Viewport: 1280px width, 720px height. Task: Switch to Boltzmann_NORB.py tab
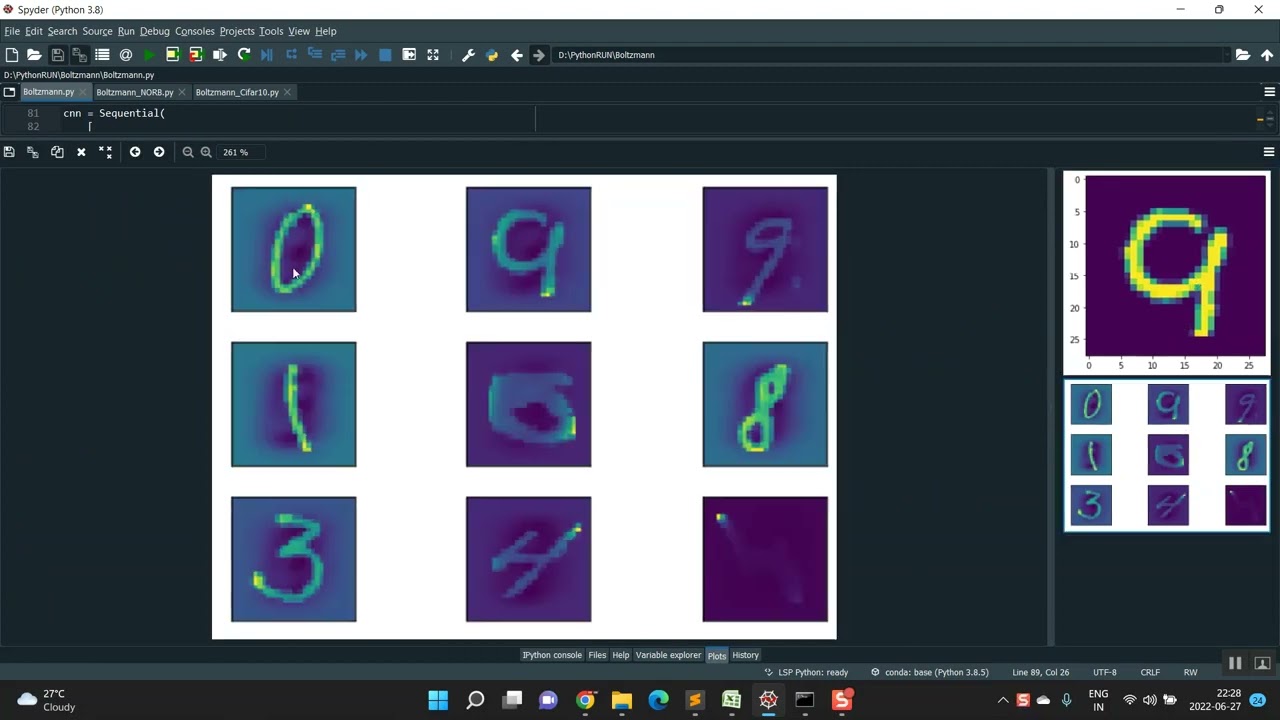[x=134, y=92]
